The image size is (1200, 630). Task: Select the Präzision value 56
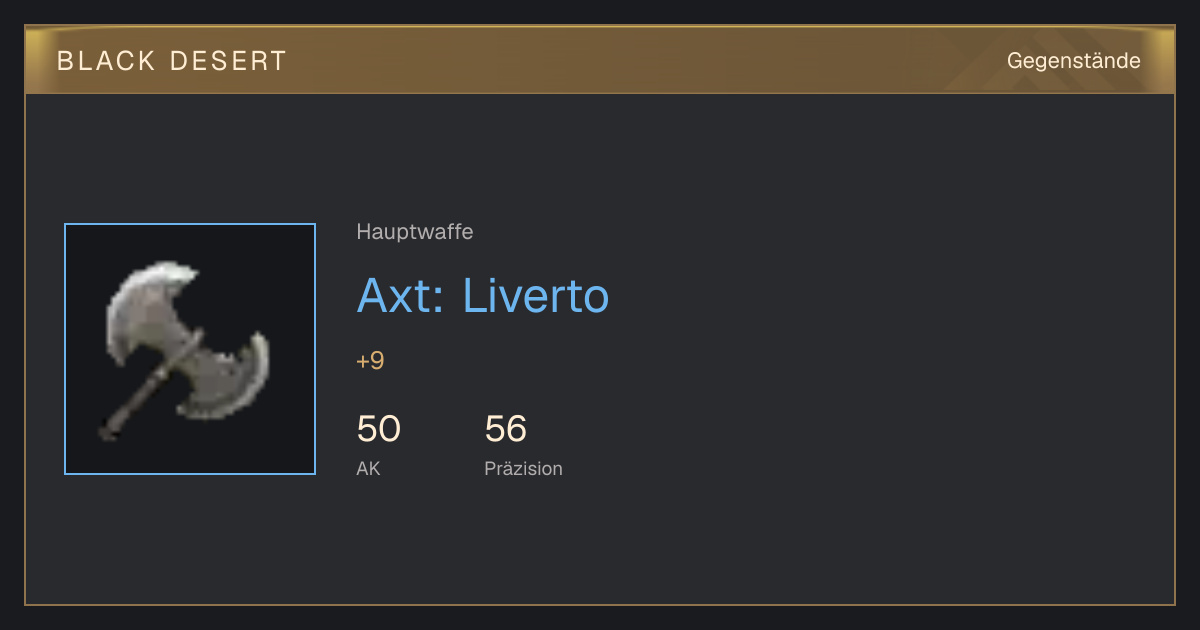[506, 429]
